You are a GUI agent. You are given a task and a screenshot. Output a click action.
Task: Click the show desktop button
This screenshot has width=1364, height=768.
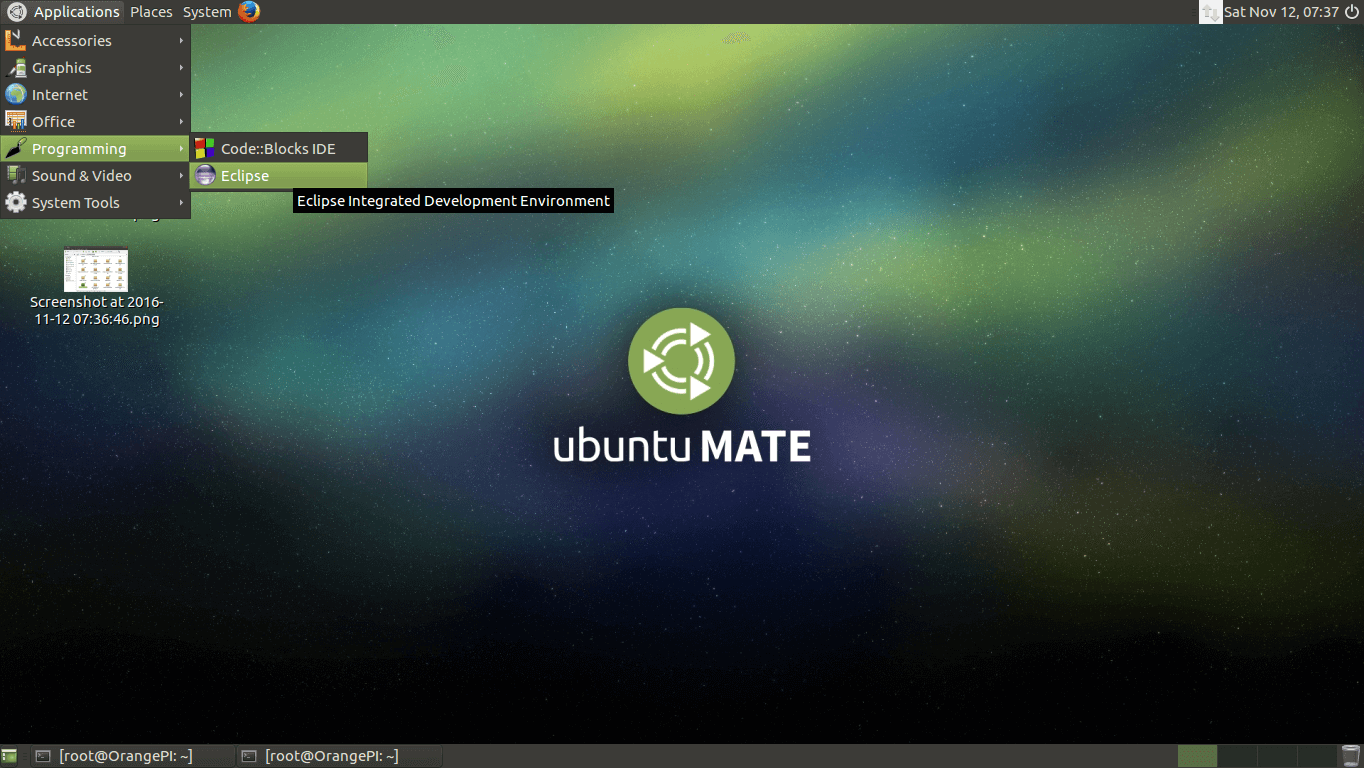pos(11,756)
